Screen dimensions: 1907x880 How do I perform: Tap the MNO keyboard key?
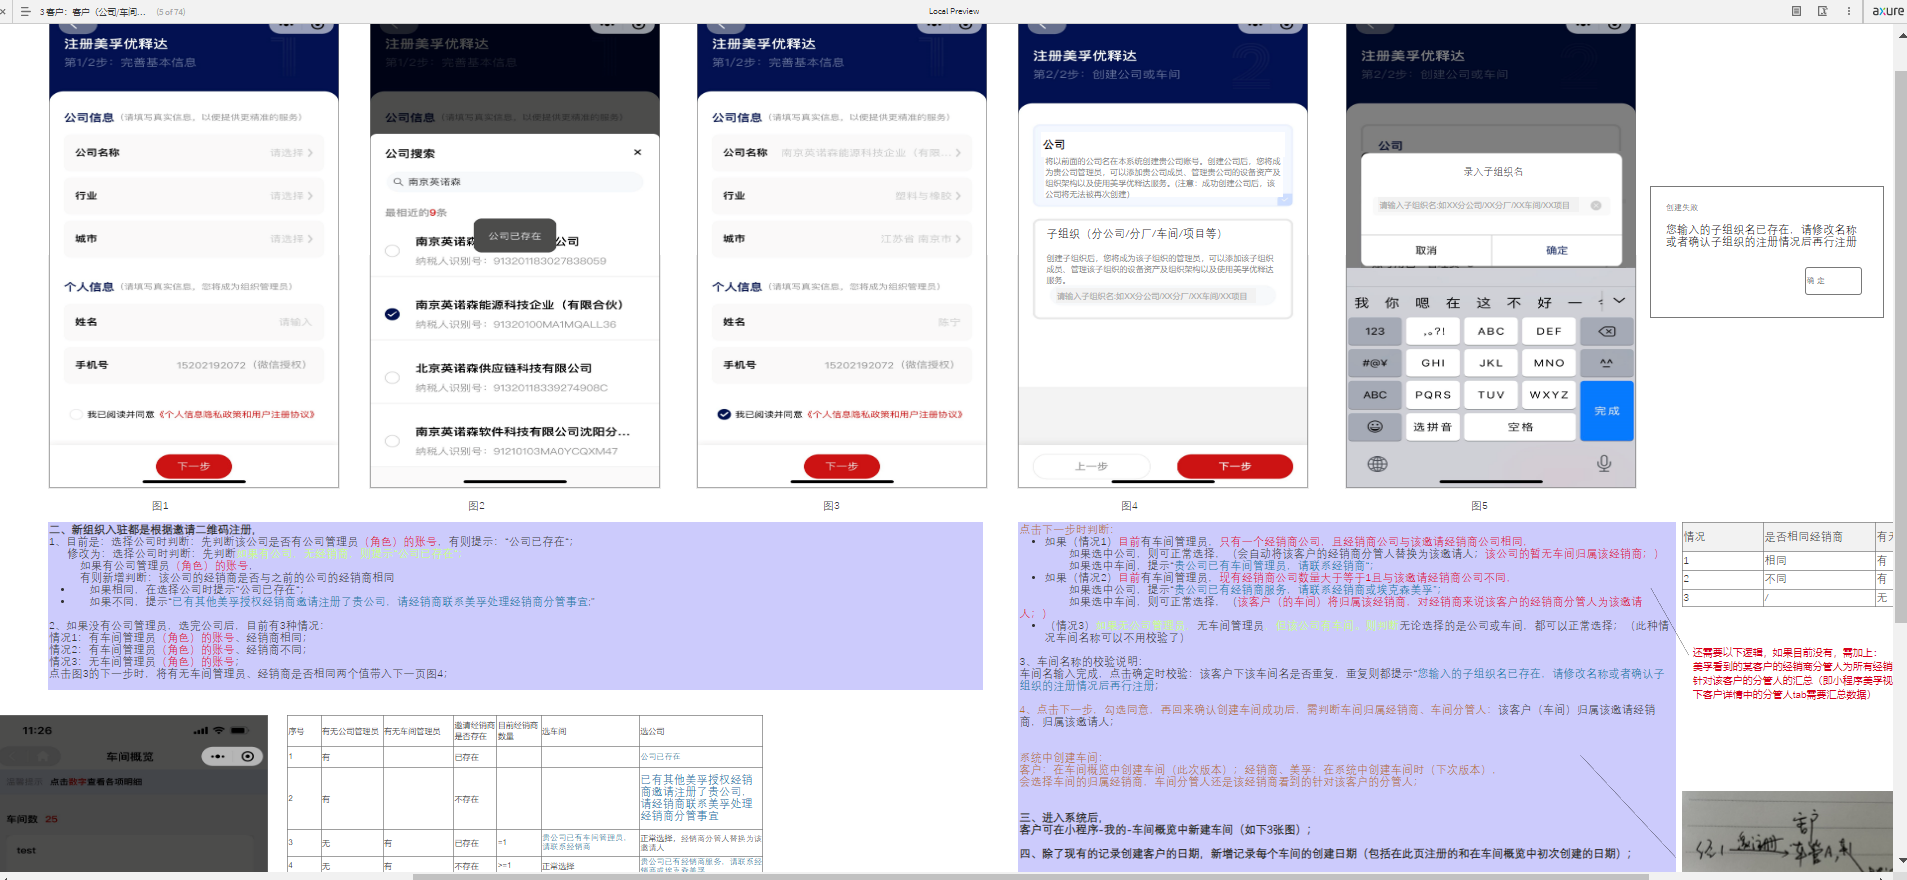1549,363
